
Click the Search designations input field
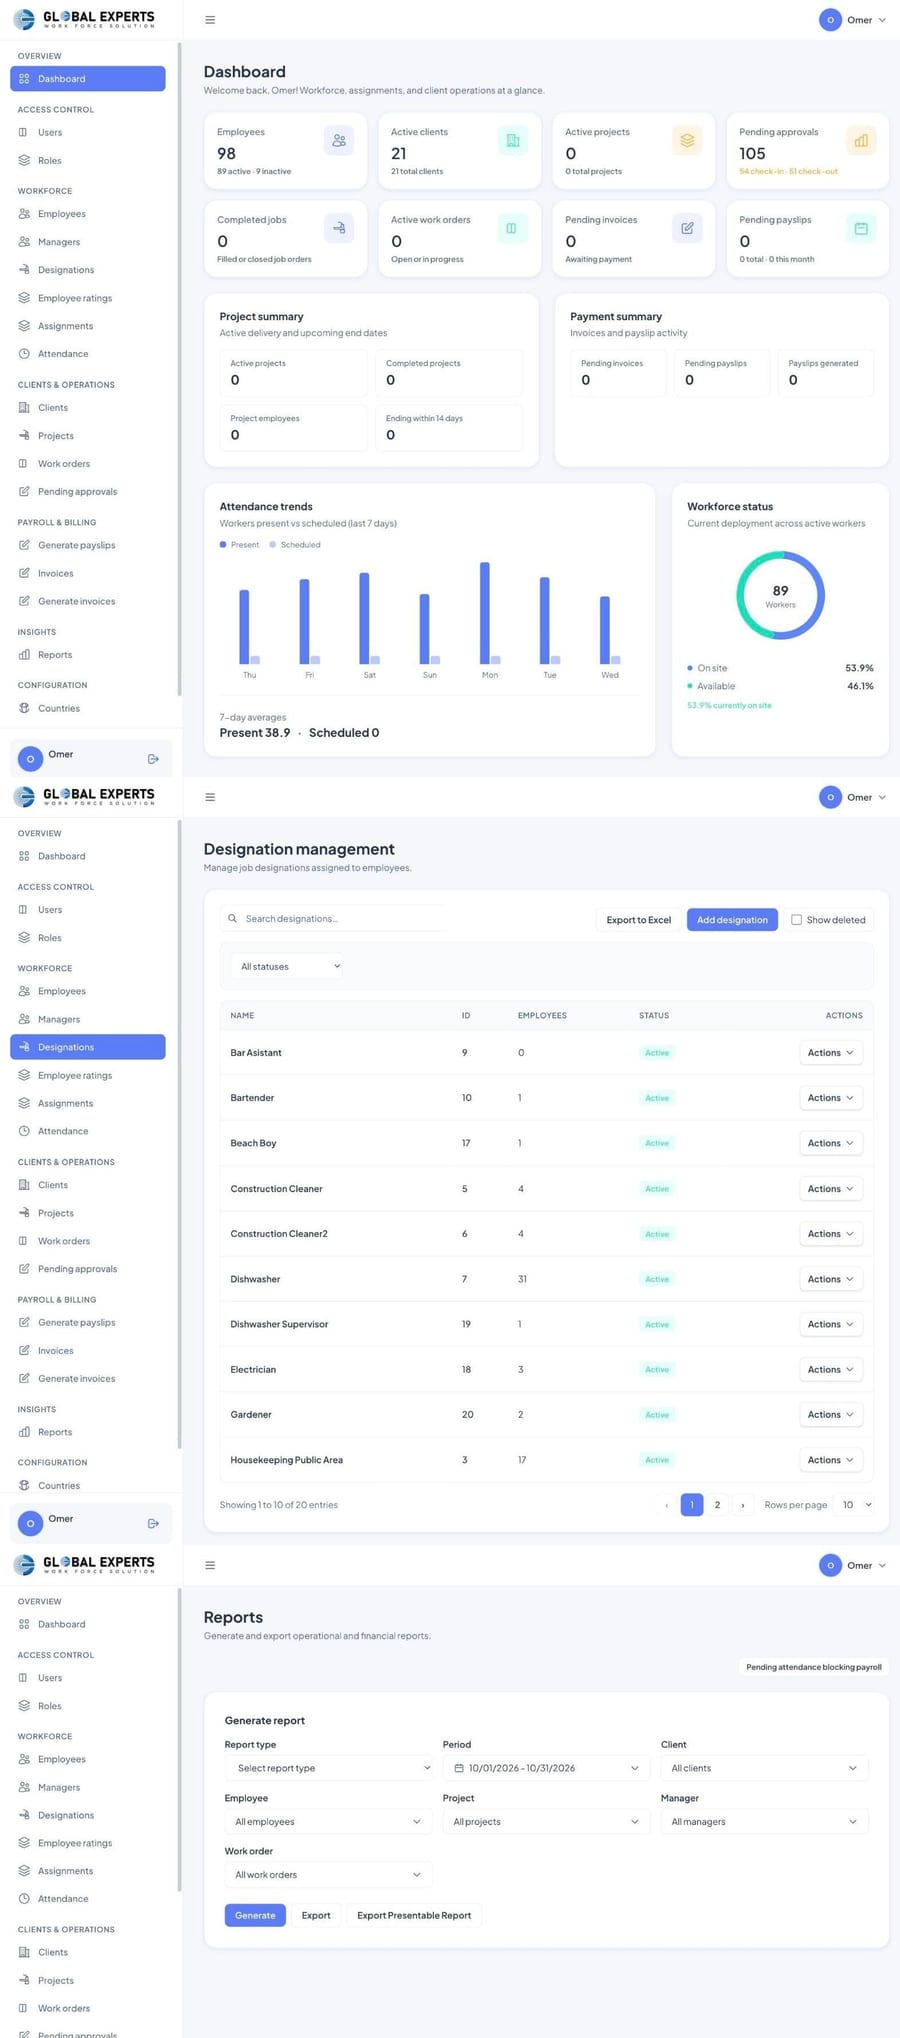coord(333,918)
